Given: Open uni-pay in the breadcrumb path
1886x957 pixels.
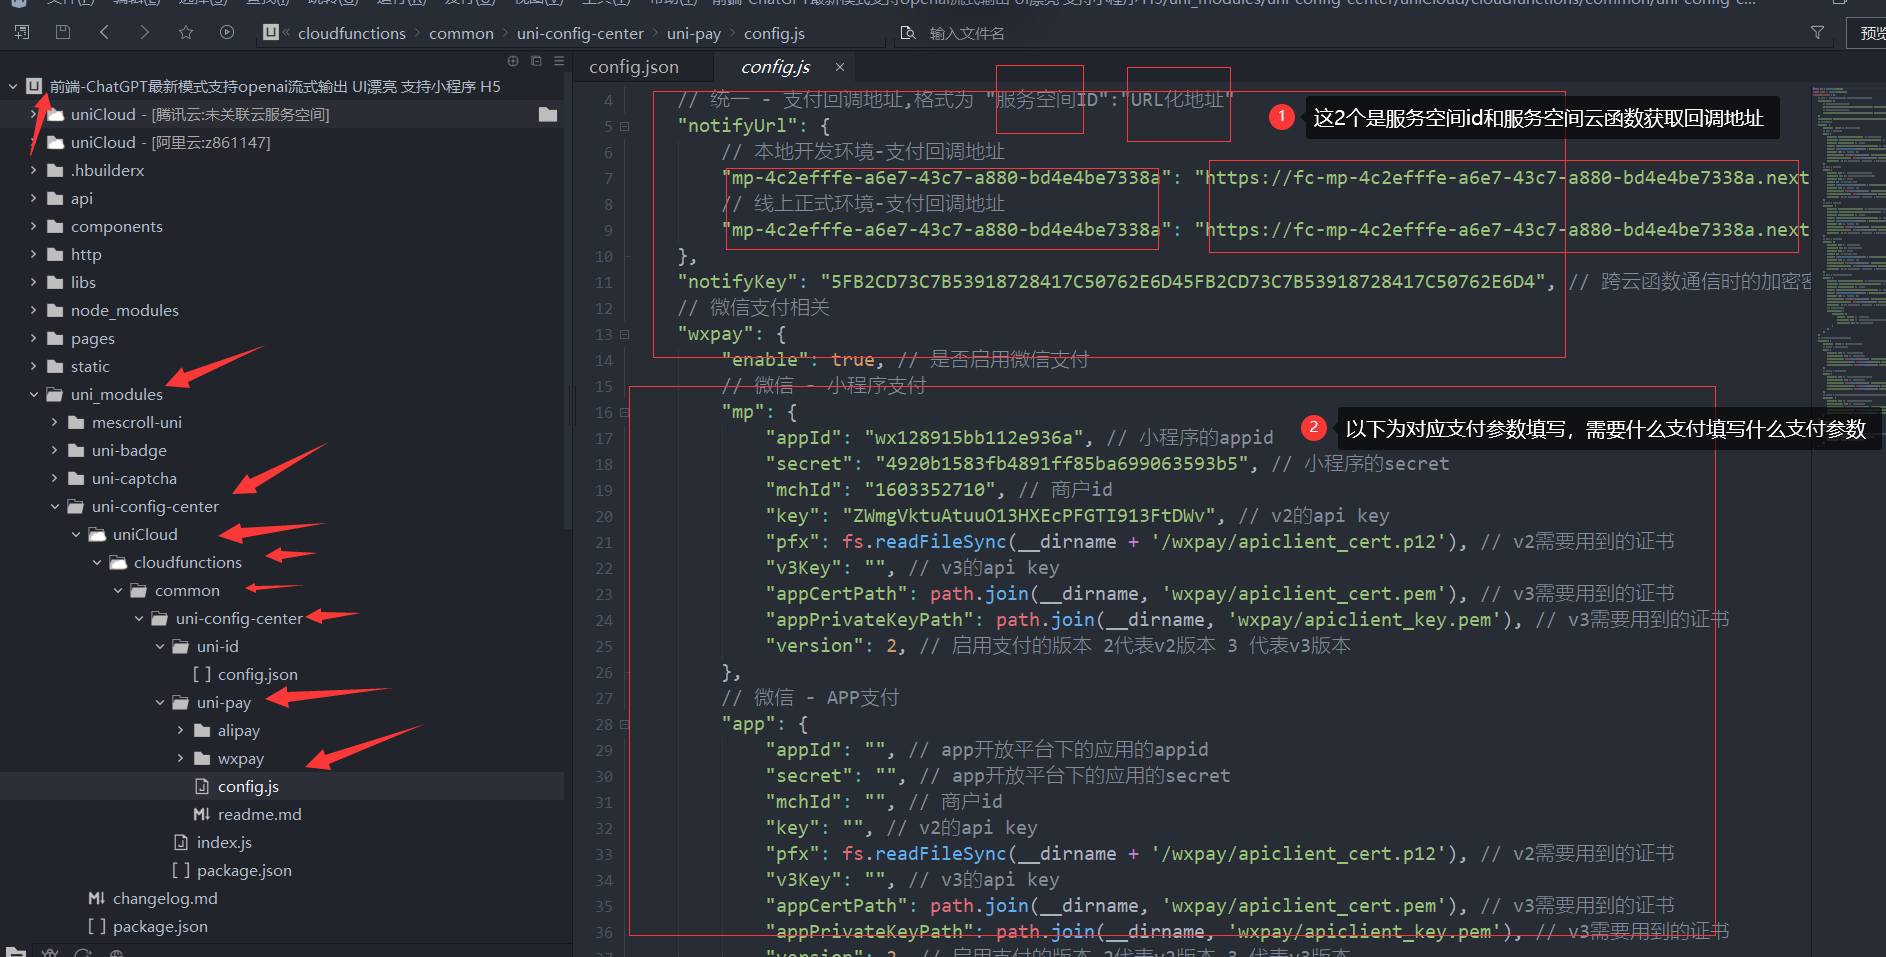Looking at the screenshot, I should [x=694, y=34].
